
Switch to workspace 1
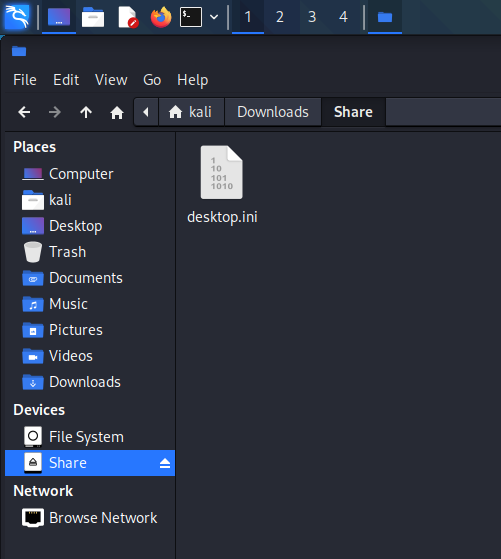[x=248, y=17]
